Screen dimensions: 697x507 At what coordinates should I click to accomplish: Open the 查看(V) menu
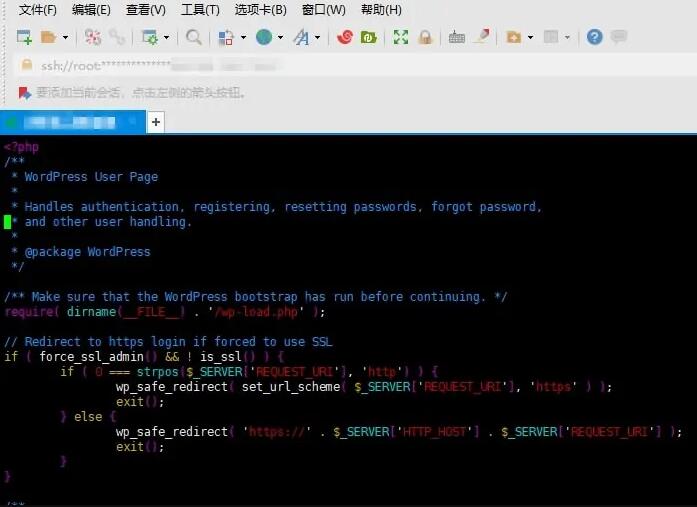click(x=145, y=9)
